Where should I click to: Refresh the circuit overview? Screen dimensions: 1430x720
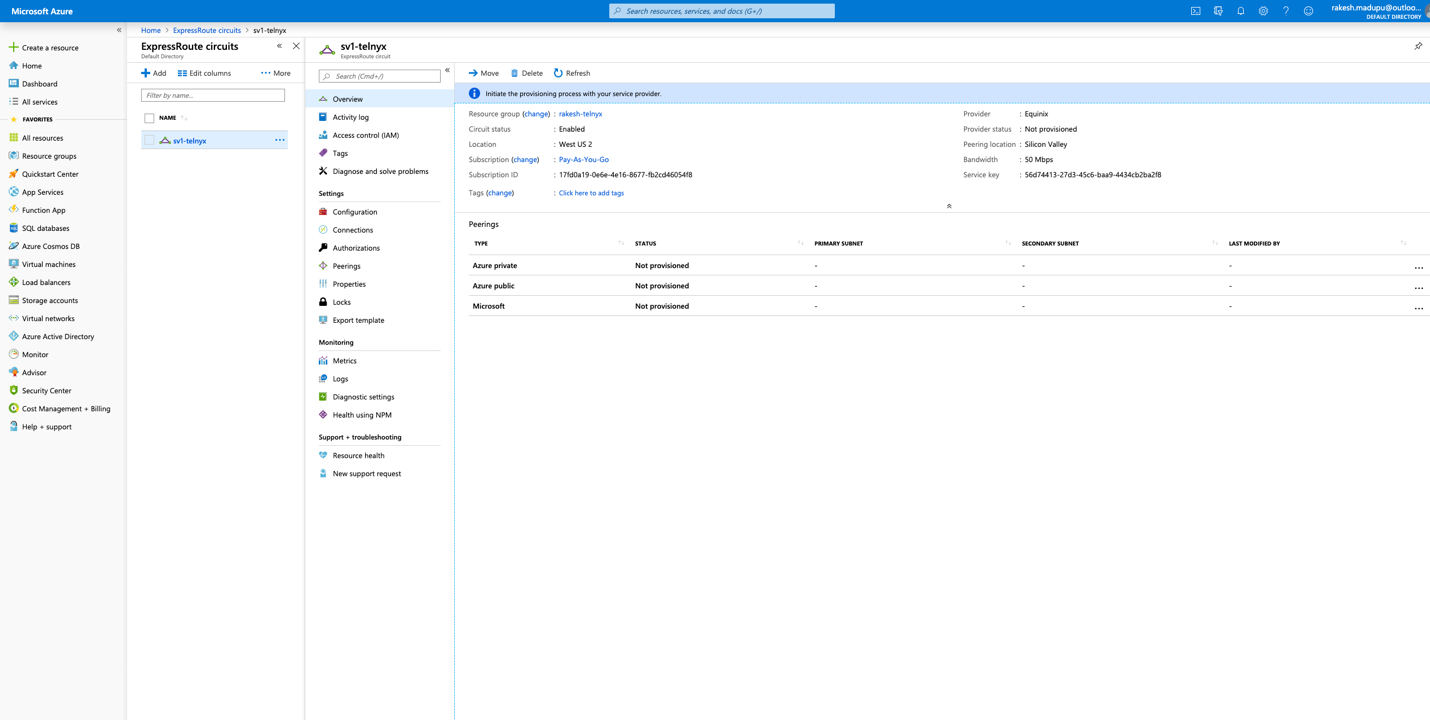572,73
